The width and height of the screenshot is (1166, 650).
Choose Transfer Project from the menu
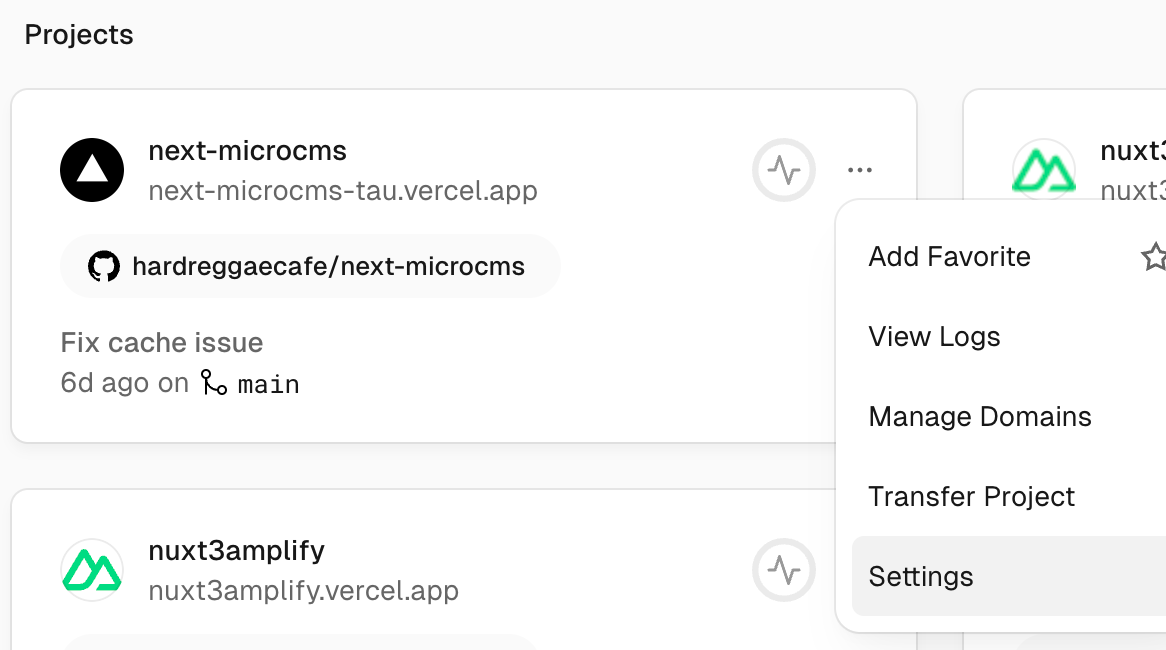tap(971, 497)
